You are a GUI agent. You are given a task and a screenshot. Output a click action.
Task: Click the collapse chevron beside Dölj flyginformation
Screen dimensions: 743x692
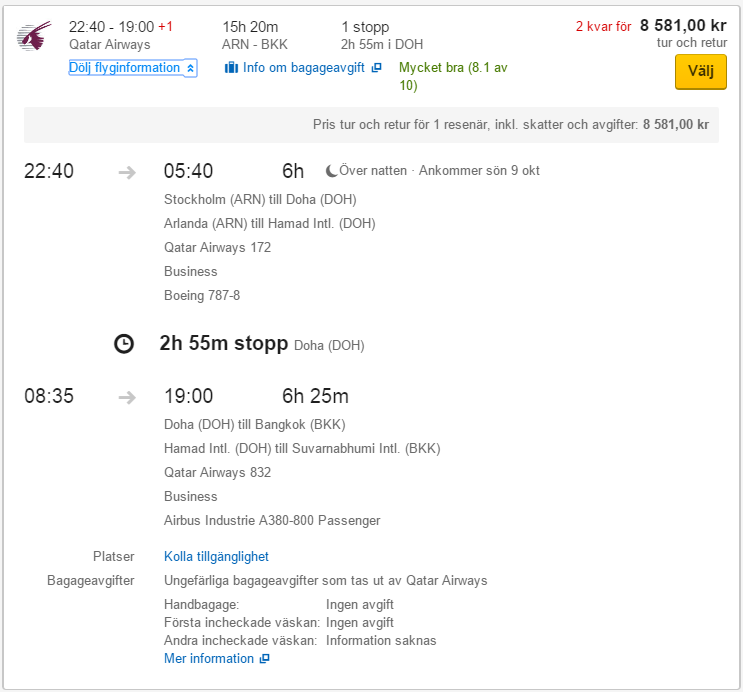pyautogui.click(x=191, y=68)
